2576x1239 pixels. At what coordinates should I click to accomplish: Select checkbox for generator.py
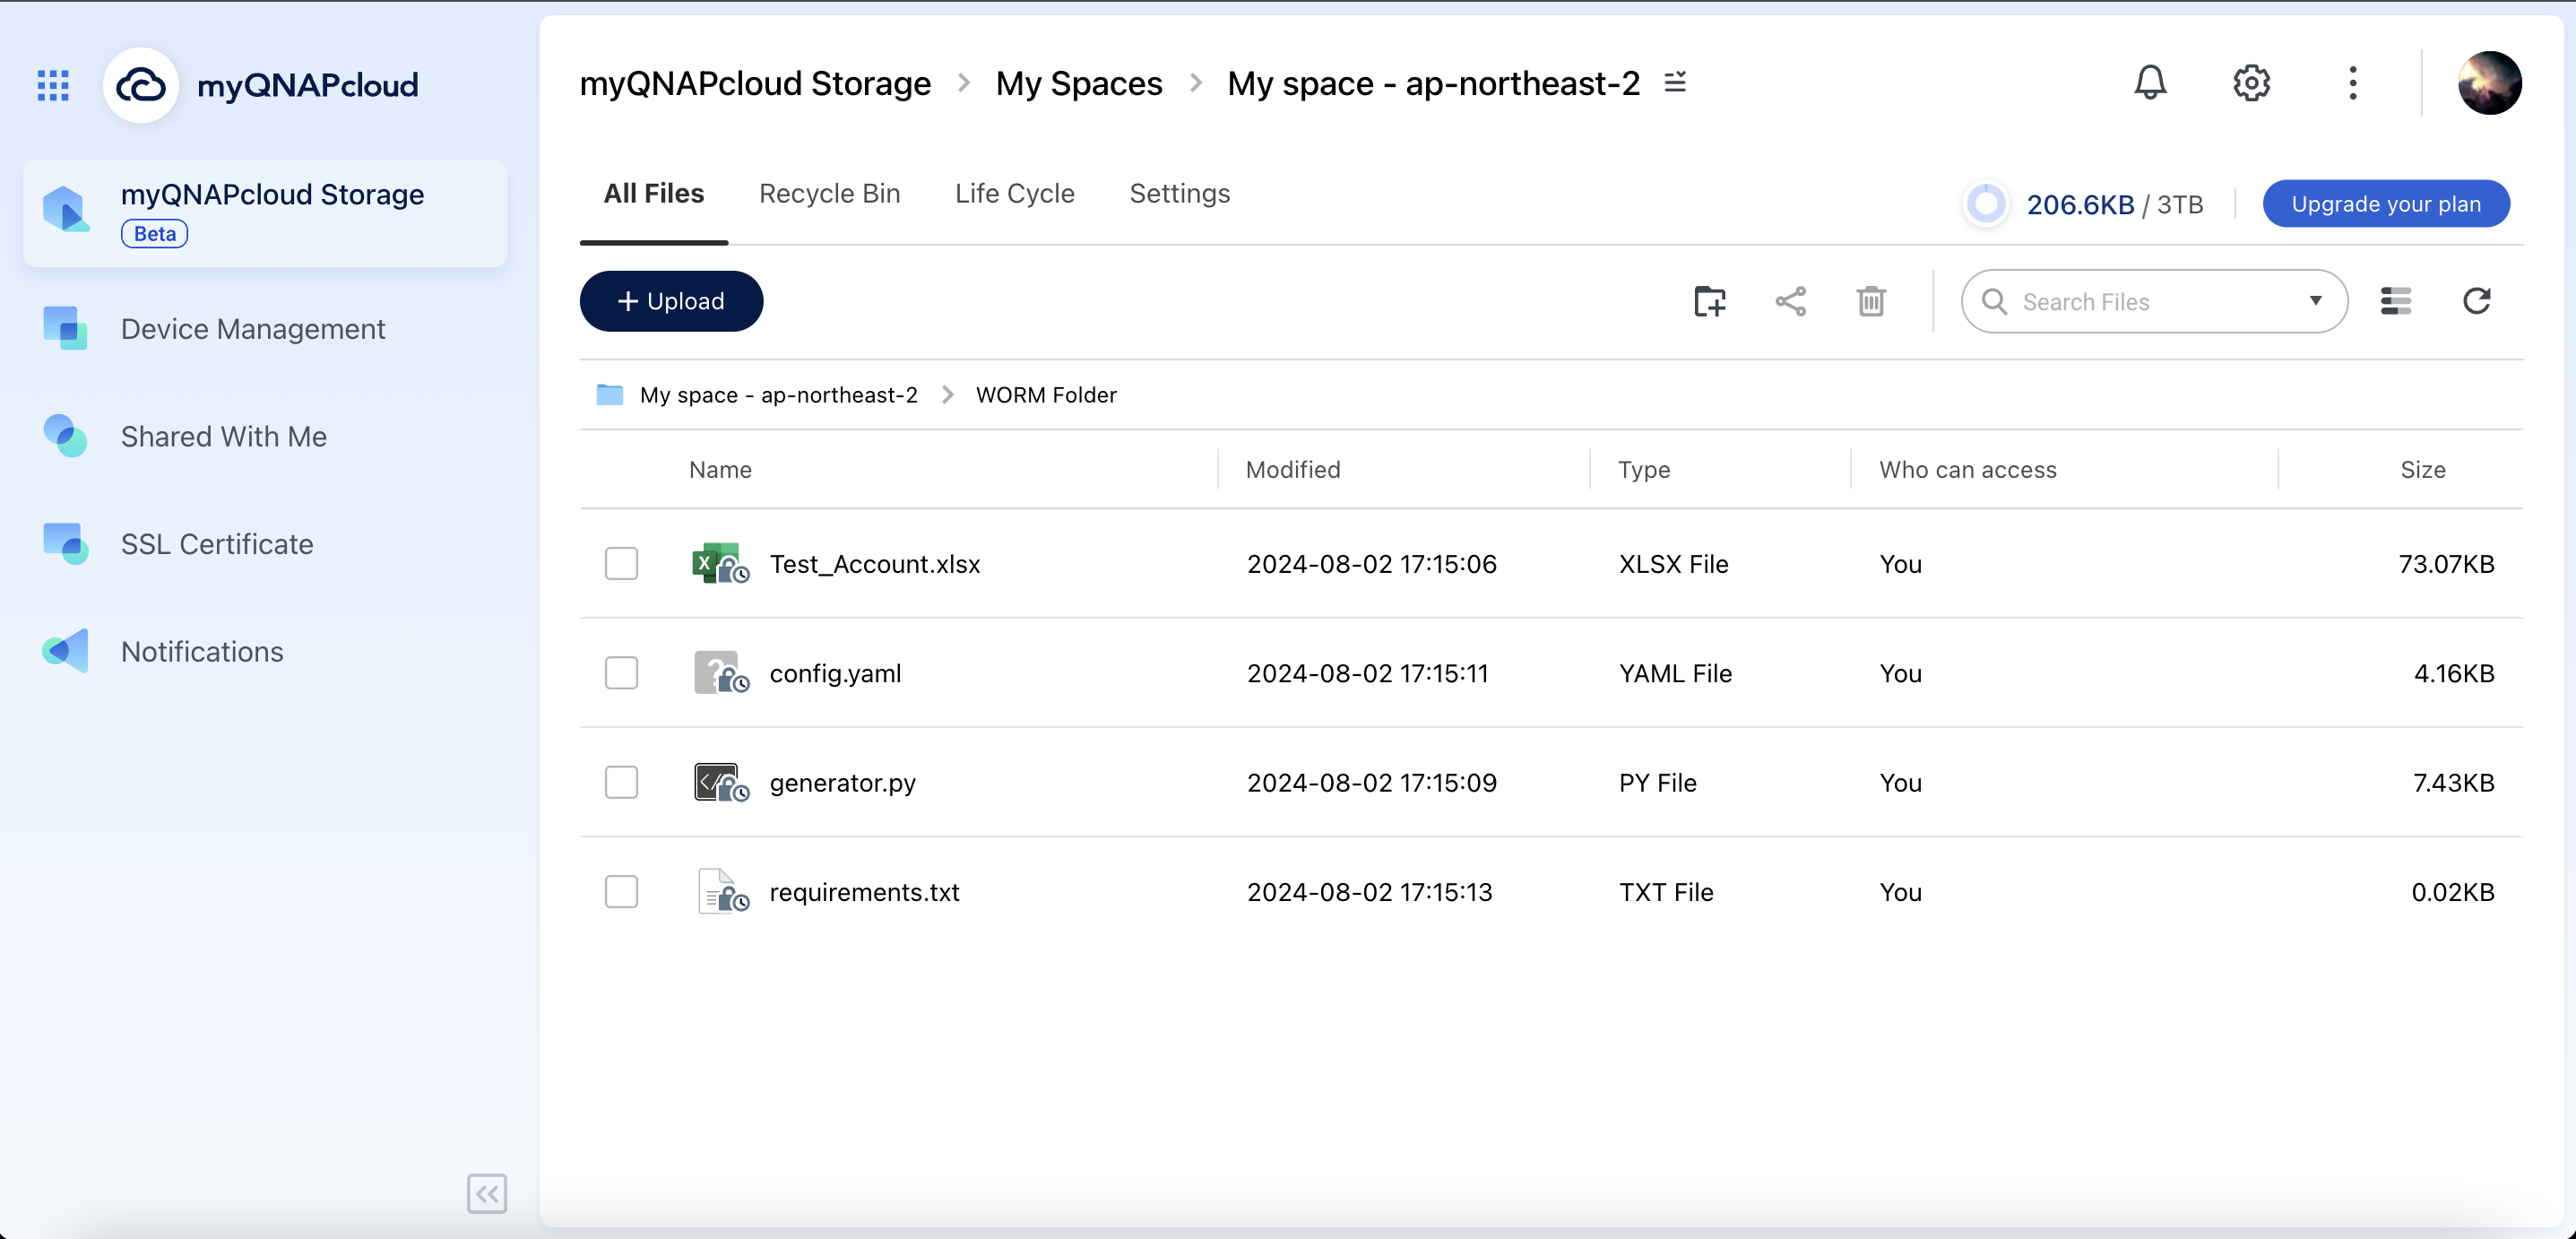(x=621, y=782)
